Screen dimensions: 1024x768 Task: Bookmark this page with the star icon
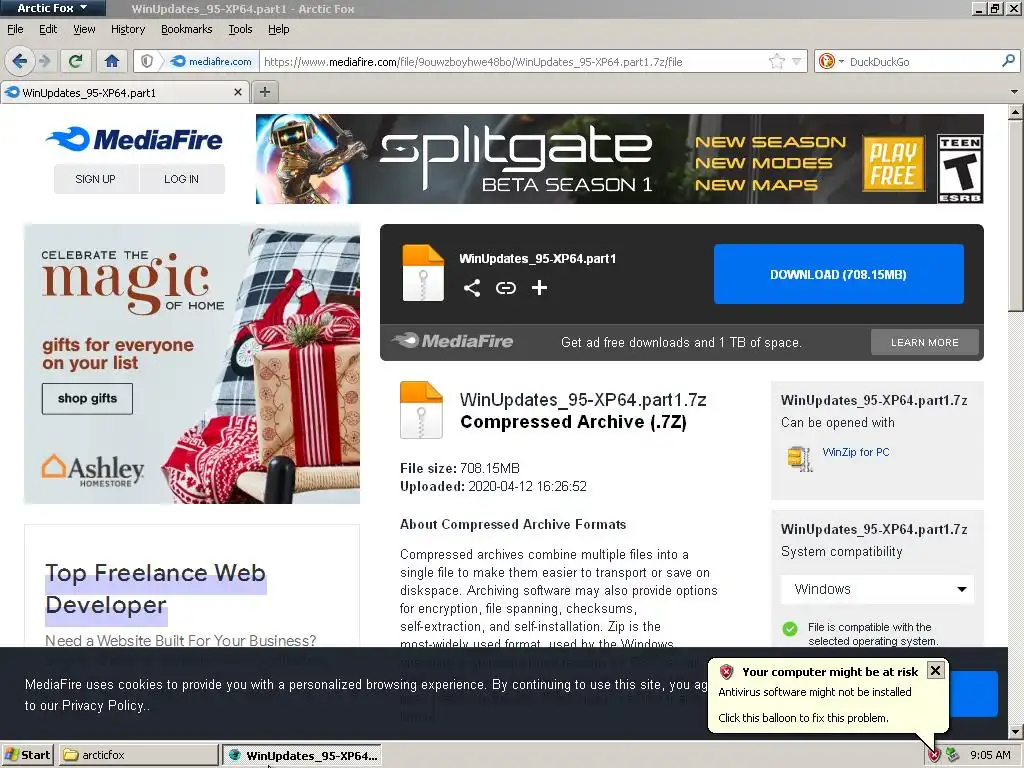click(x=776, y=61)
